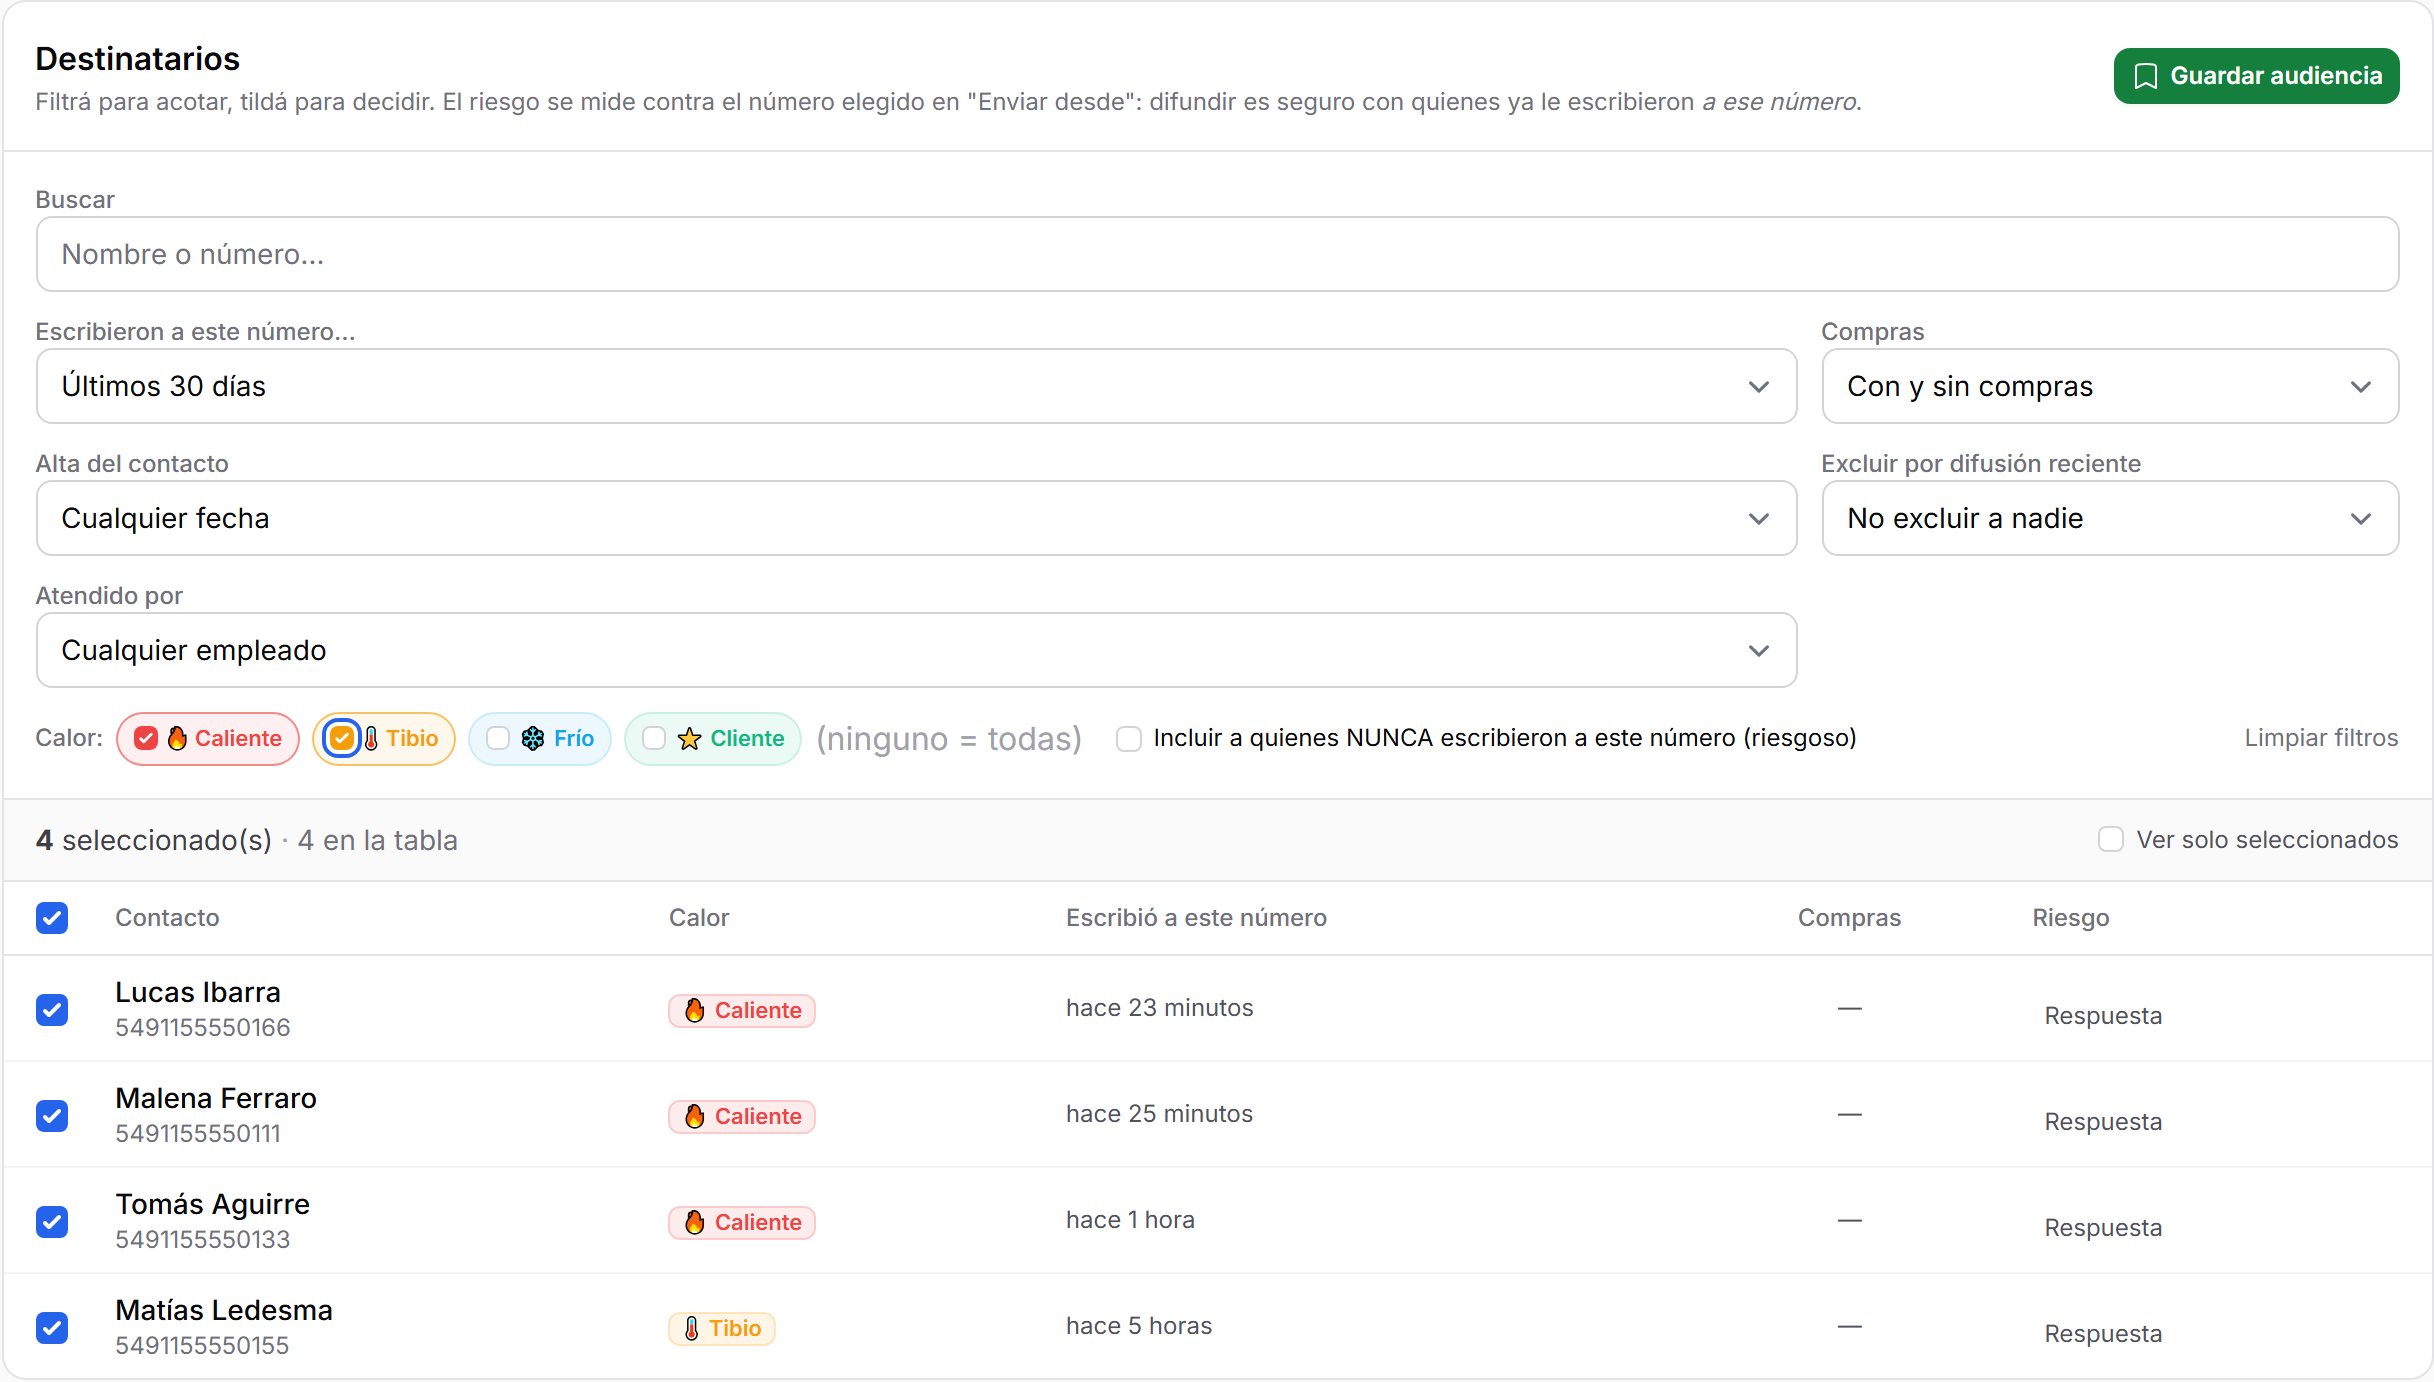Image resolution: width=2434 pixels, height=1382 pixels.
Task: Click Respuesta risk label for Lucas Ibarra
Action: coord(2103,1016)
